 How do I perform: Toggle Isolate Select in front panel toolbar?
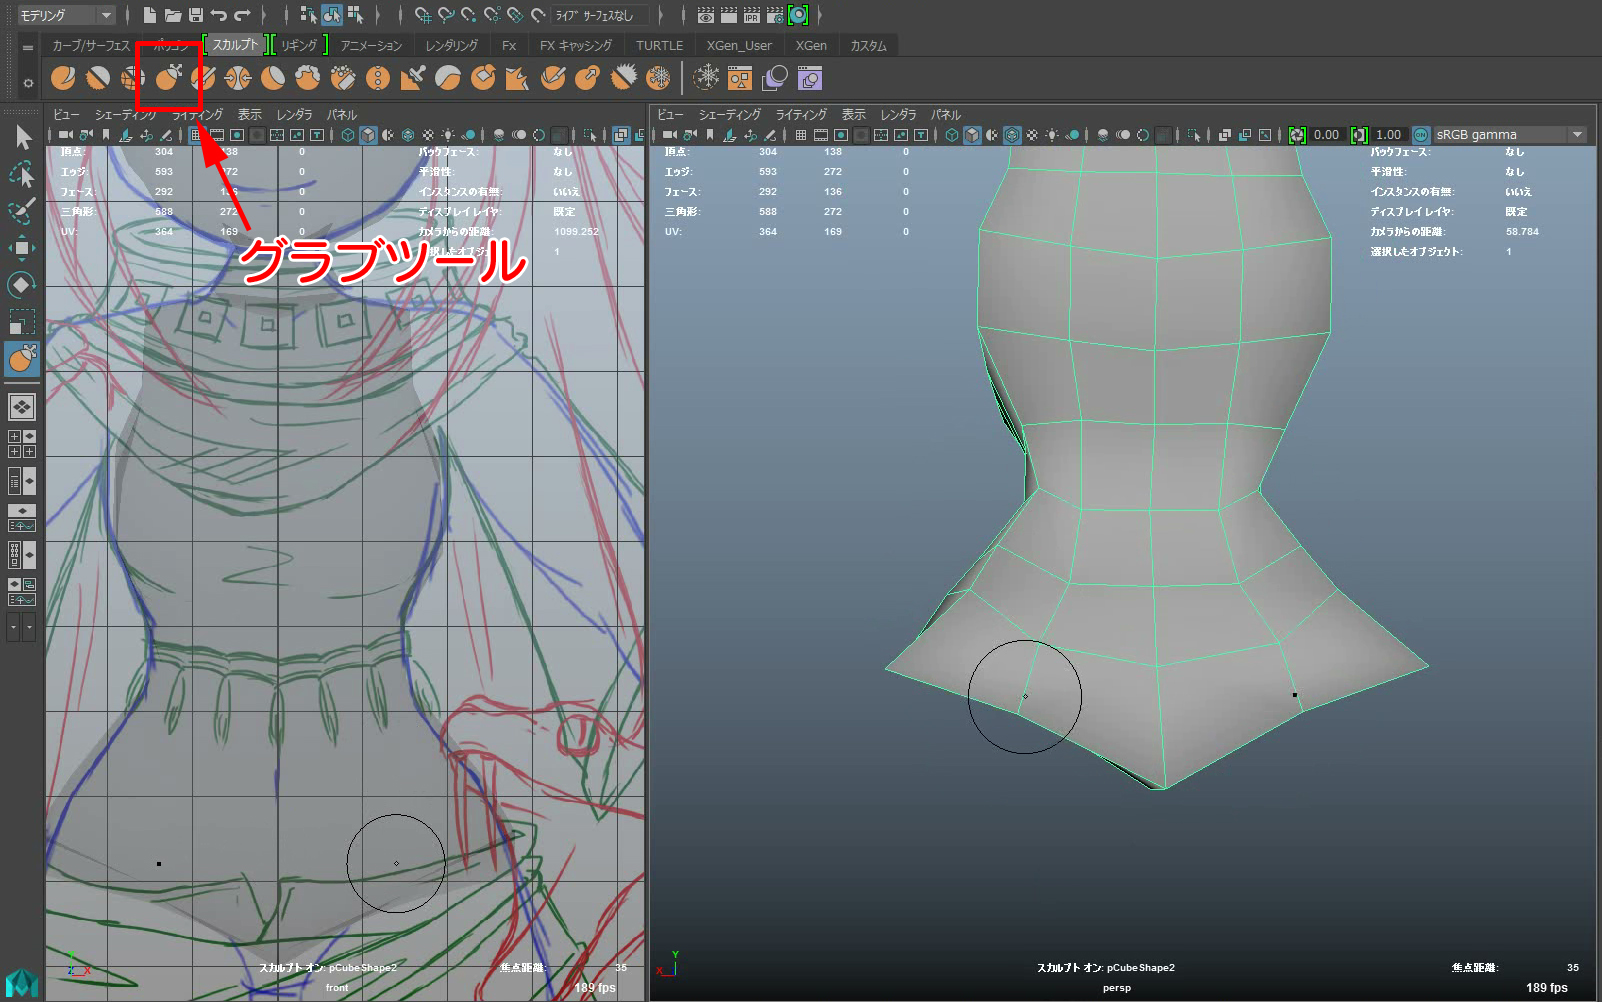coord(590,135)
